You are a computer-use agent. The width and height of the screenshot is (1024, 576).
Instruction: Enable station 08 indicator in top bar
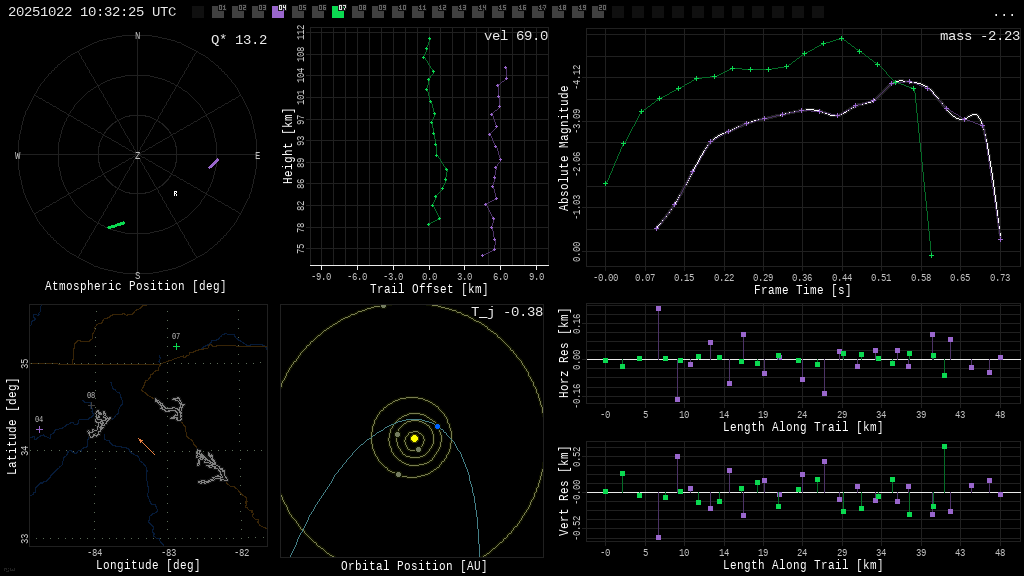358,12
